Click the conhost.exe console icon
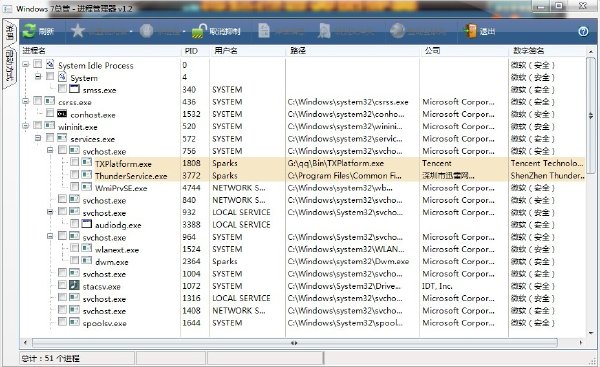This screenshot has width=600, height=367. click(62, 113)
